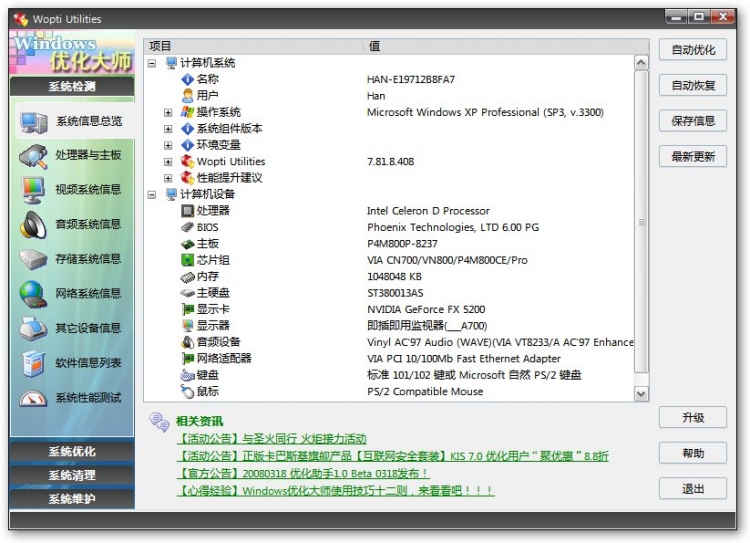Select value ST380013AS
The image size is (750, 543).
[x=395, y=293]
